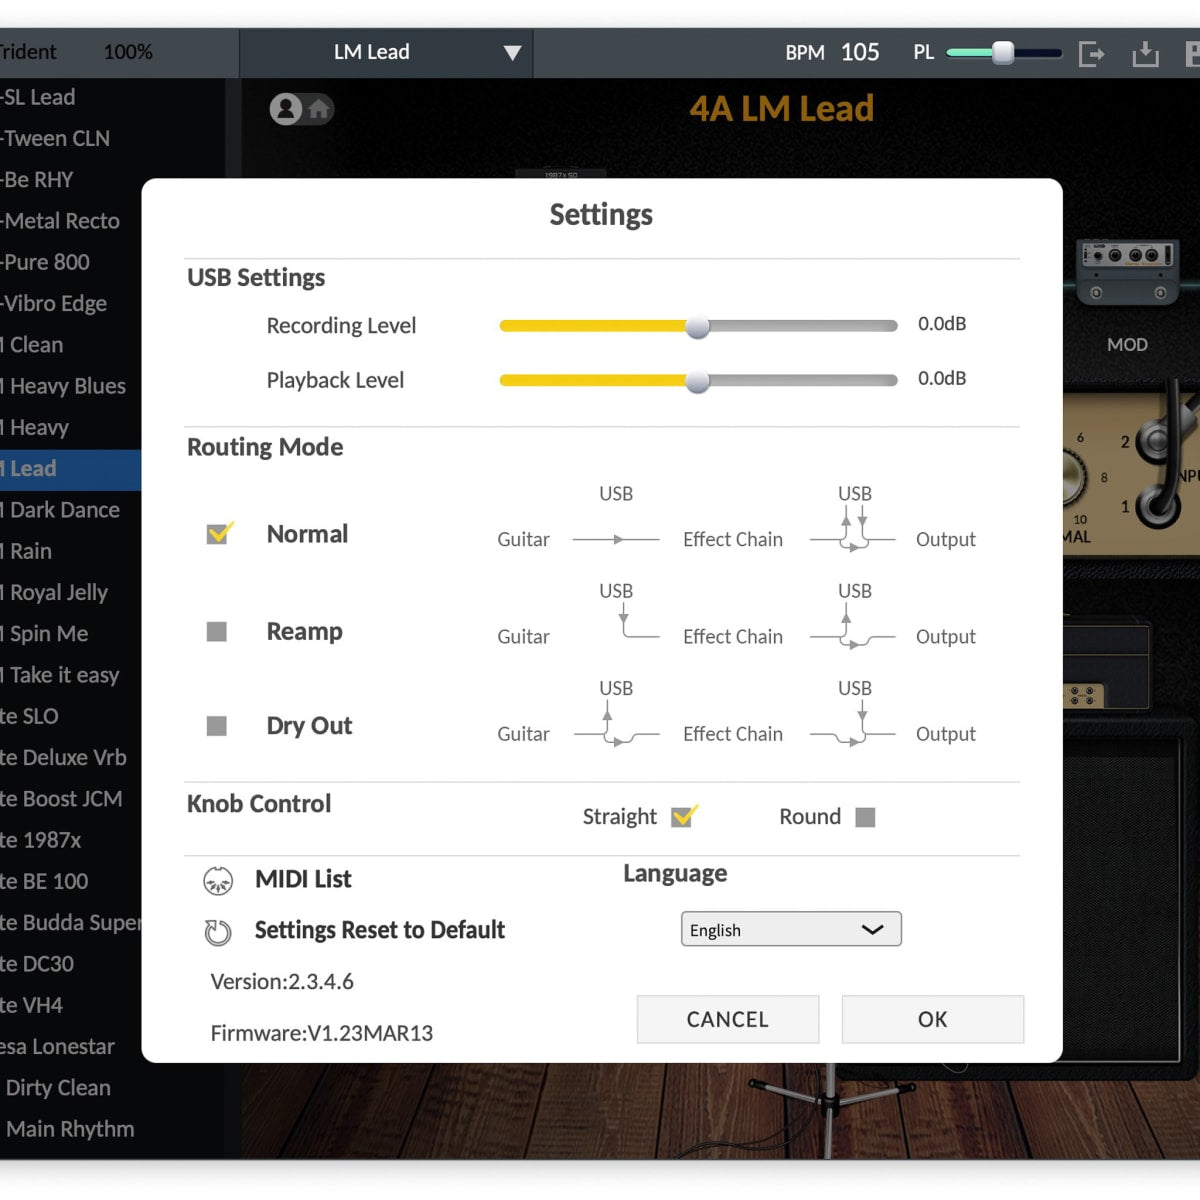Enable the Reamp routing mode checkbox
Viewport: 1200px width, 1200px height.
click(x=217, y=632)
